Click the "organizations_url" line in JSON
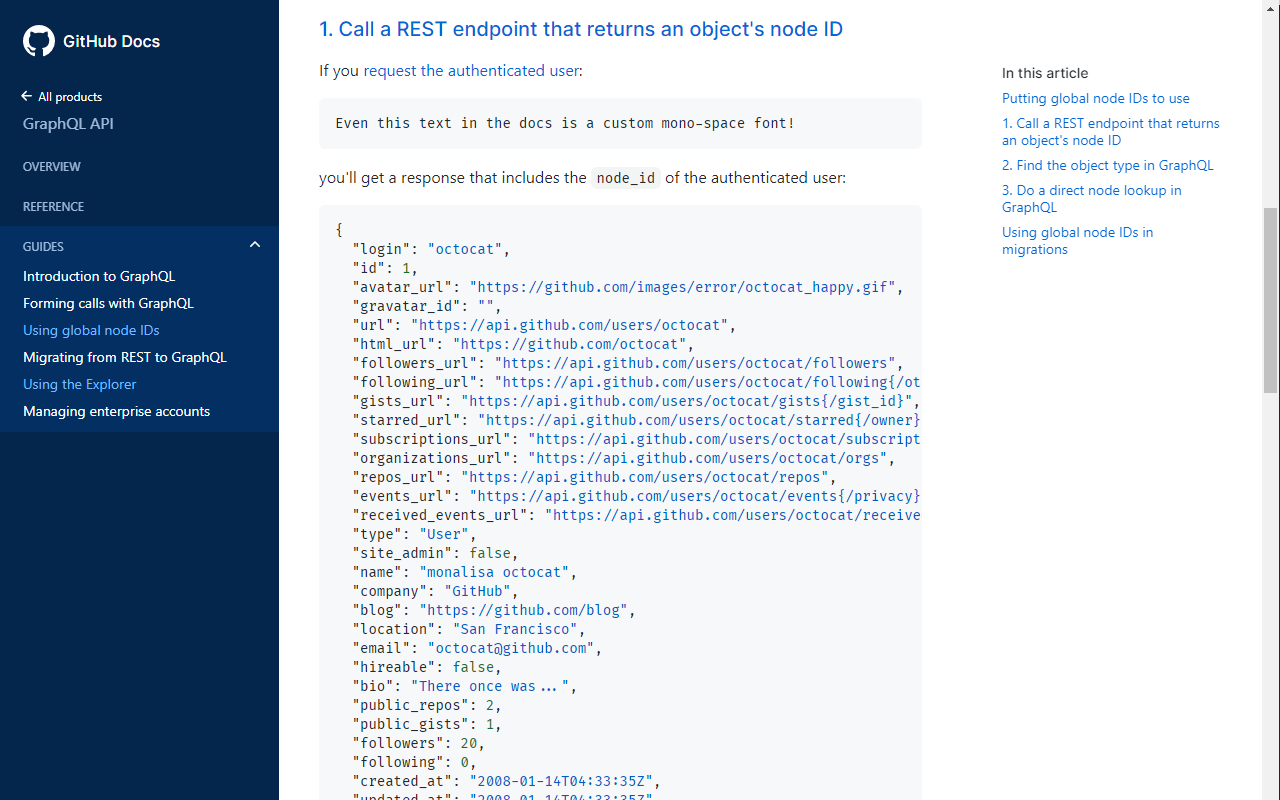The image size is (1280, 800). (623, 458)
